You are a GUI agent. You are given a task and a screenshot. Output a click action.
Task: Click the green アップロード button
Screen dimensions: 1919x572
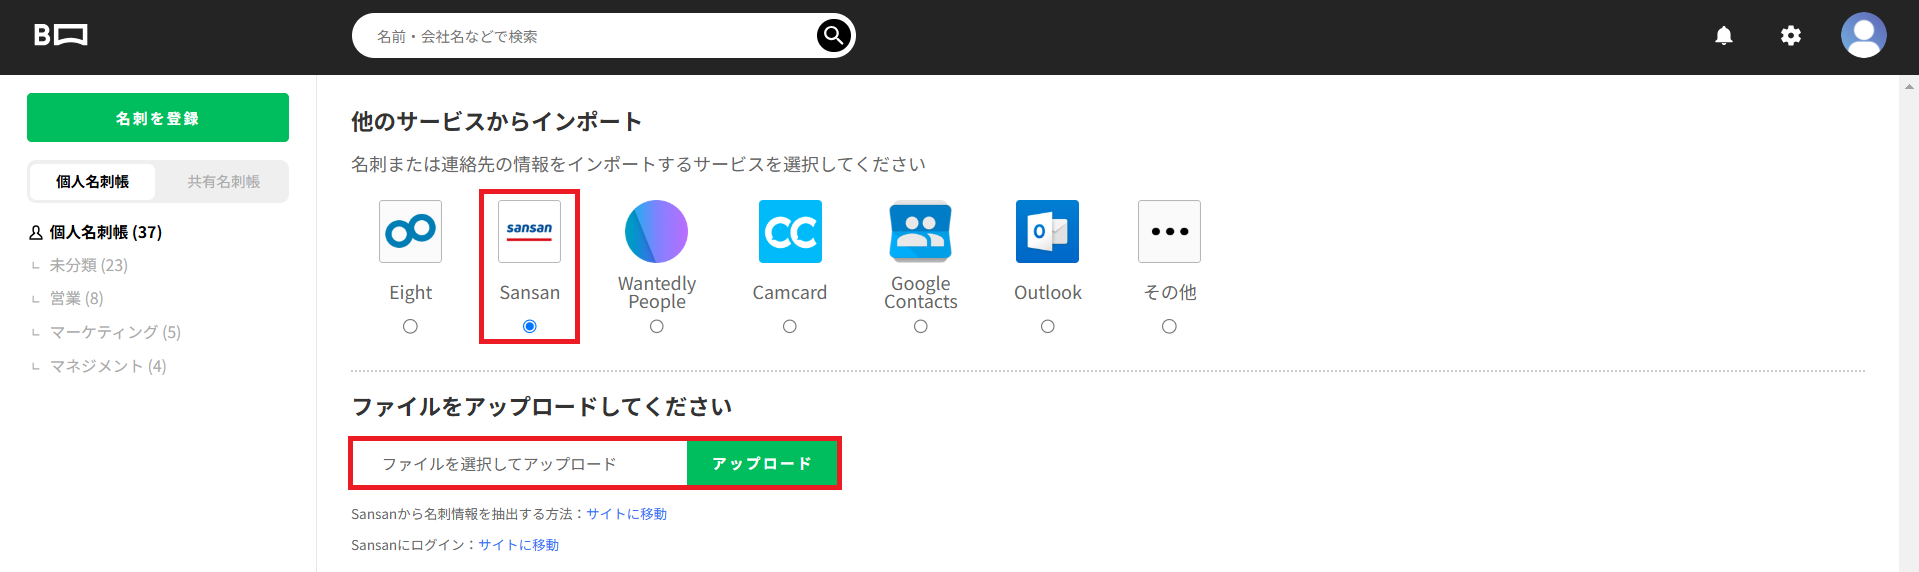[762, 464]
